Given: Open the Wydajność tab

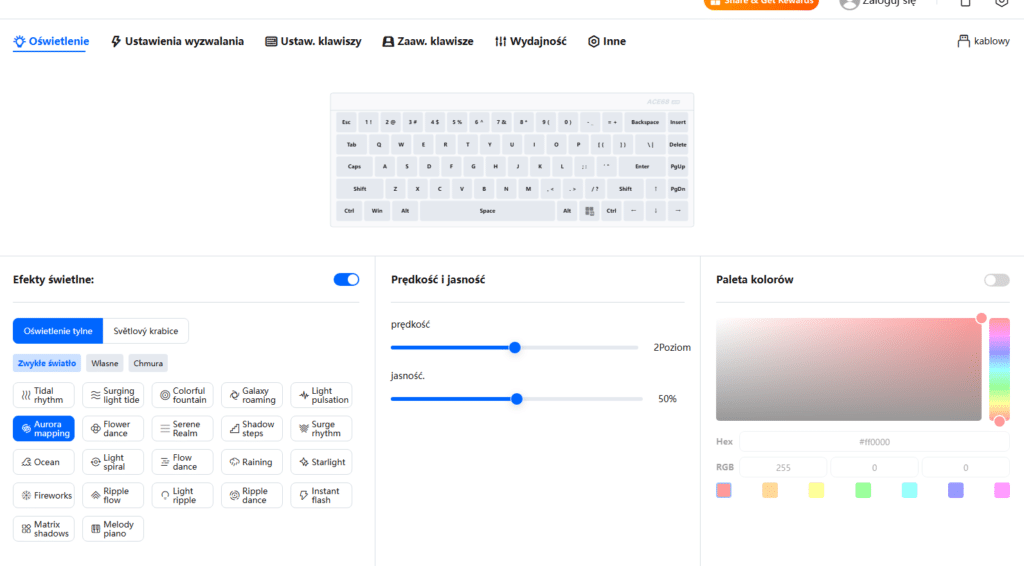Looking at the screenshot, I should coord(530,41).
